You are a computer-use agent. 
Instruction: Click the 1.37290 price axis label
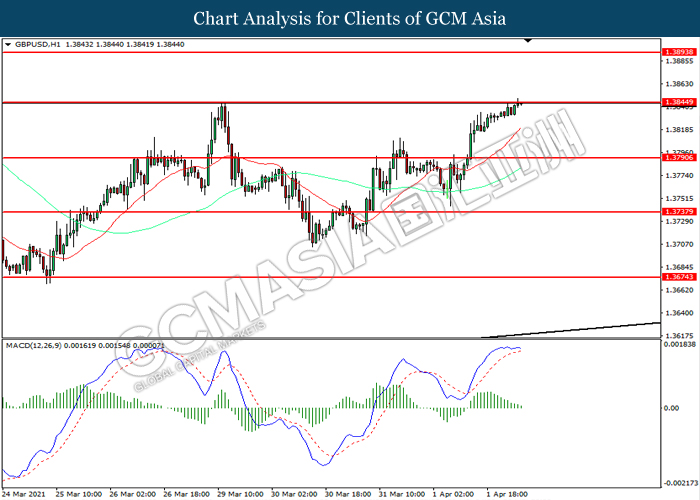click(679, 221)
